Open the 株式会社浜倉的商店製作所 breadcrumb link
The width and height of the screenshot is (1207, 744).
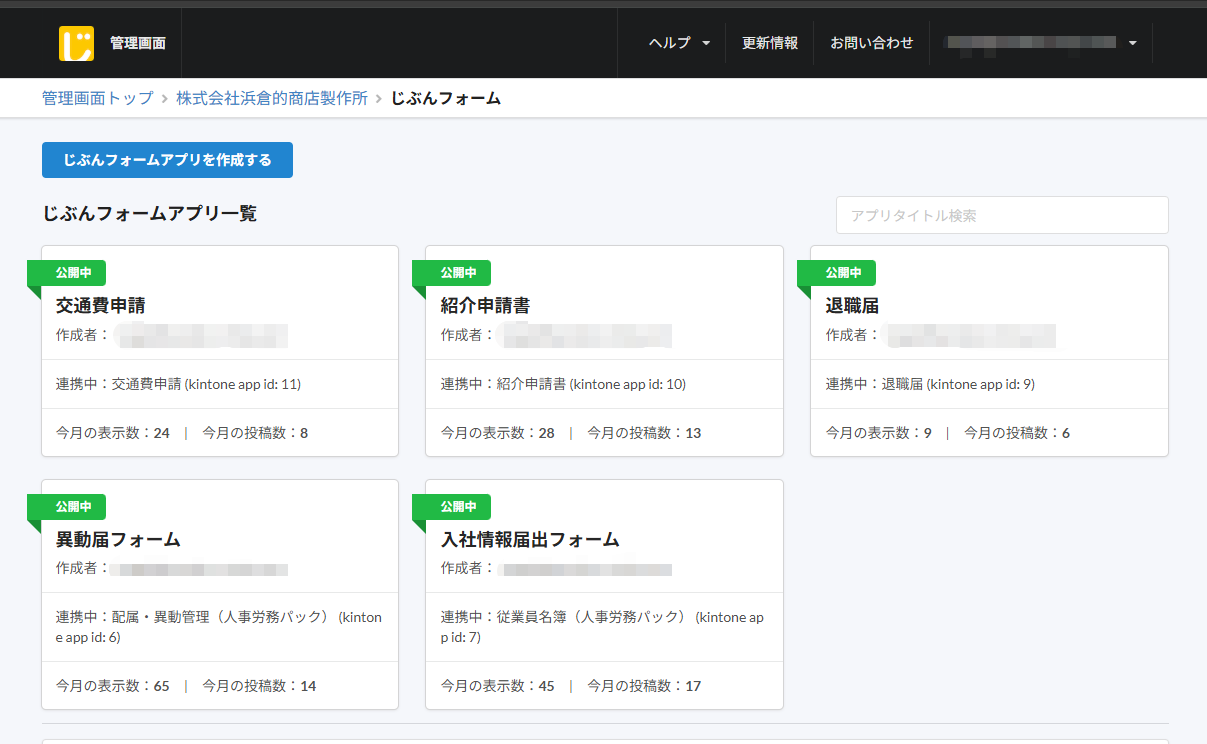click(271, 98)
